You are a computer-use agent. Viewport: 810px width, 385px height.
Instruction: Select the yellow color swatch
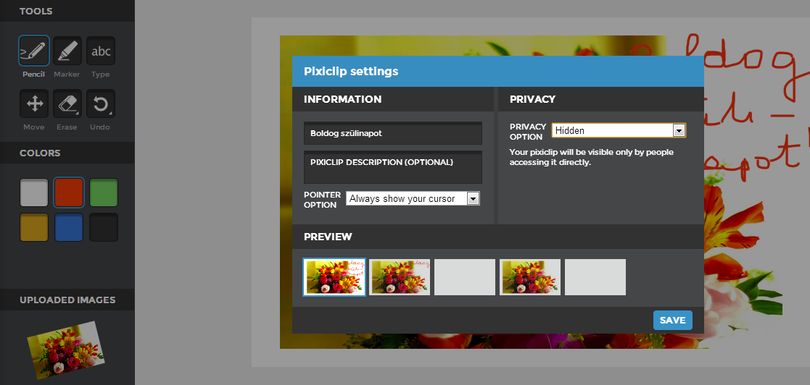click(34, 227)
